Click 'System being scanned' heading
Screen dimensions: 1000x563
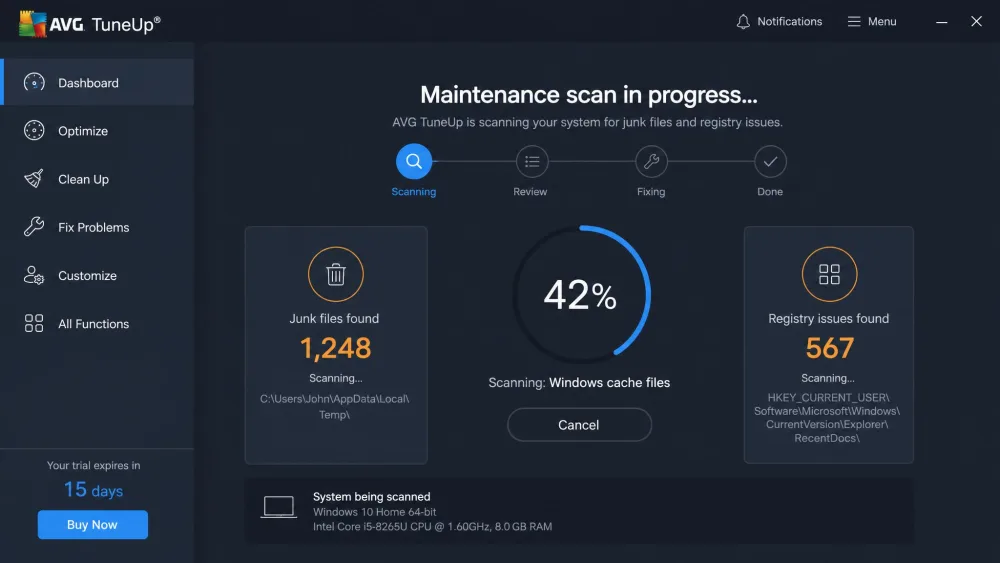coord(371,496)
